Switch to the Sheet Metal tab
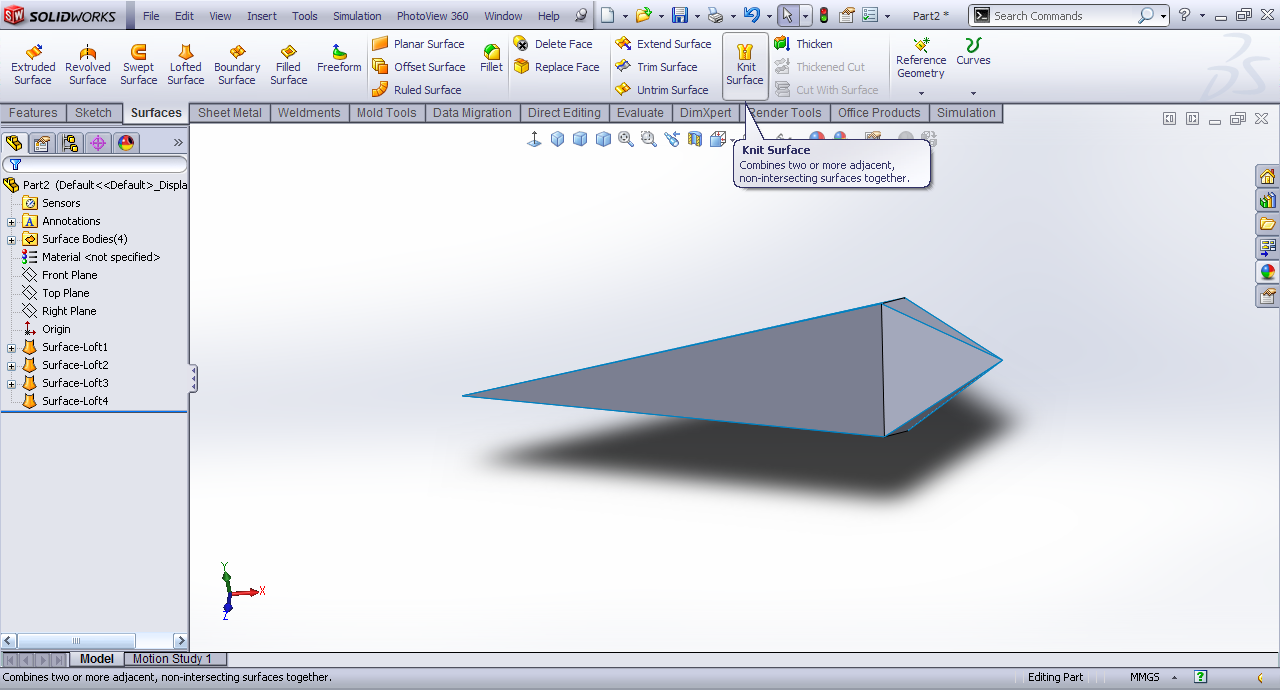The image size is (1280, 690). coord(229,113)
